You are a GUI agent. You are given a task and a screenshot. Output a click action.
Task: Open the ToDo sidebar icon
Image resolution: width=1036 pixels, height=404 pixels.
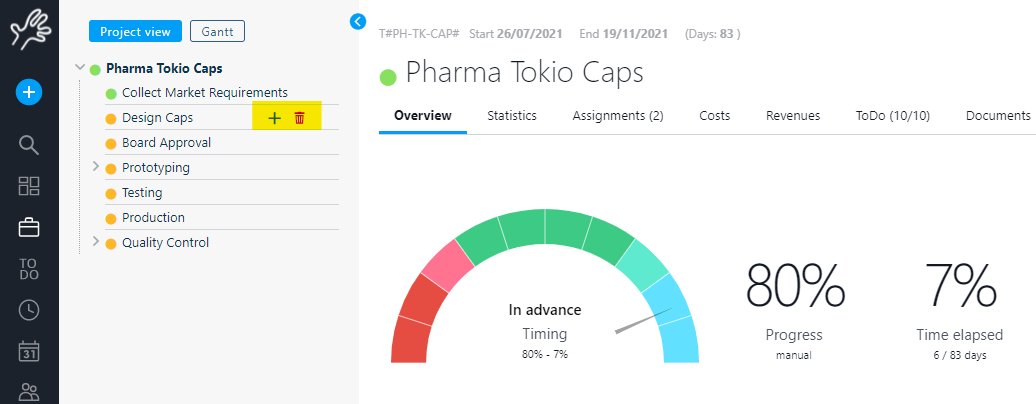pos(29,268)
